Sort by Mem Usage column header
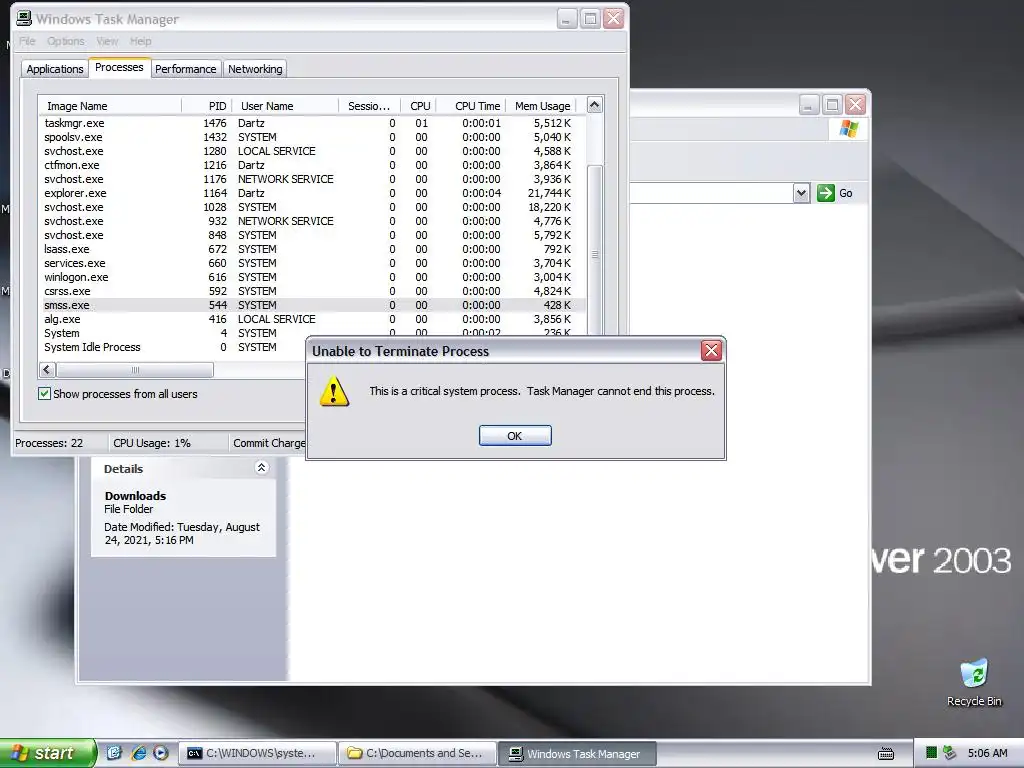This screenshot has width=1024, height=768. [541, 106]
